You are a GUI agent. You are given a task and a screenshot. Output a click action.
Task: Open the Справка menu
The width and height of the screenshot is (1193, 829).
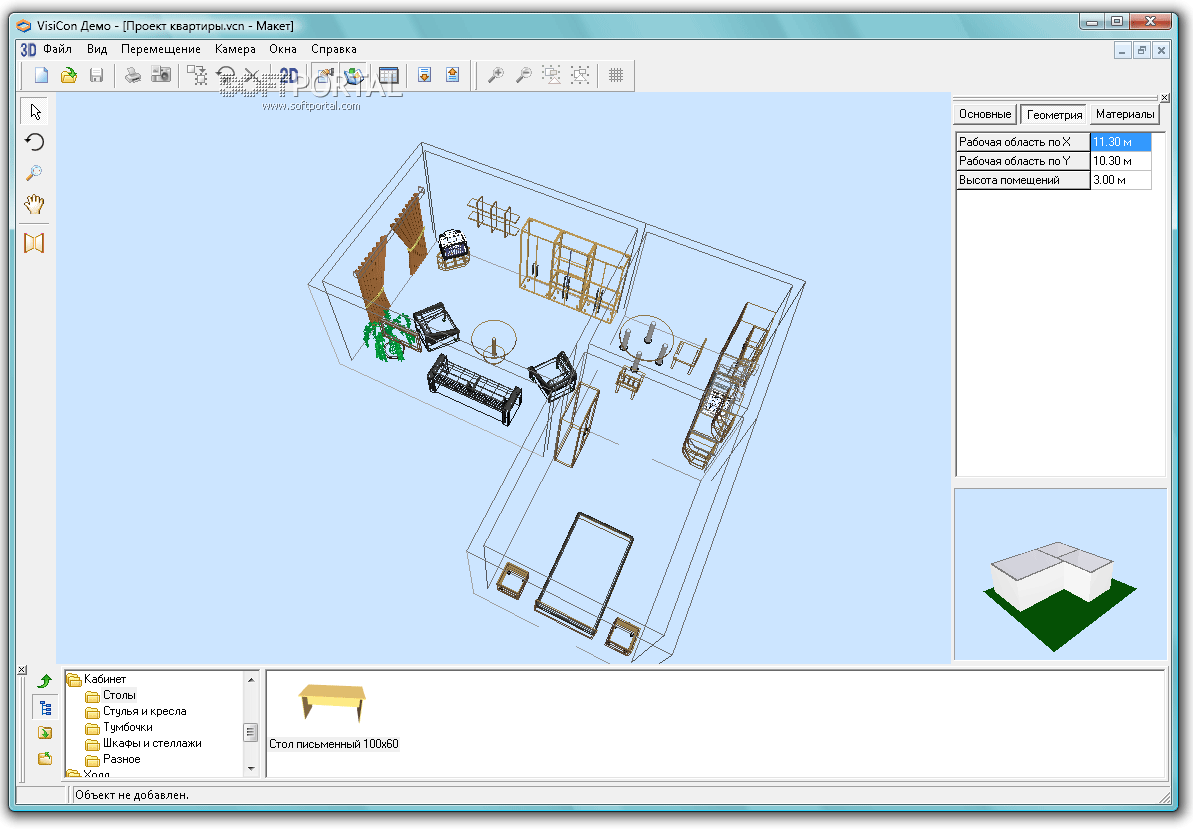tap(333, 49)
